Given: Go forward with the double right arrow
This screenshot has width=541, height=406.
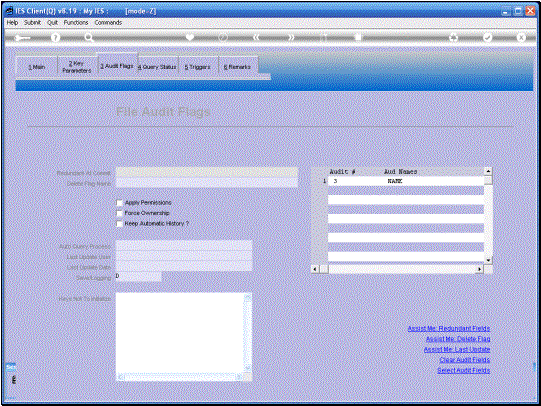Looking at the screenshot, I should tap(291, 37).
